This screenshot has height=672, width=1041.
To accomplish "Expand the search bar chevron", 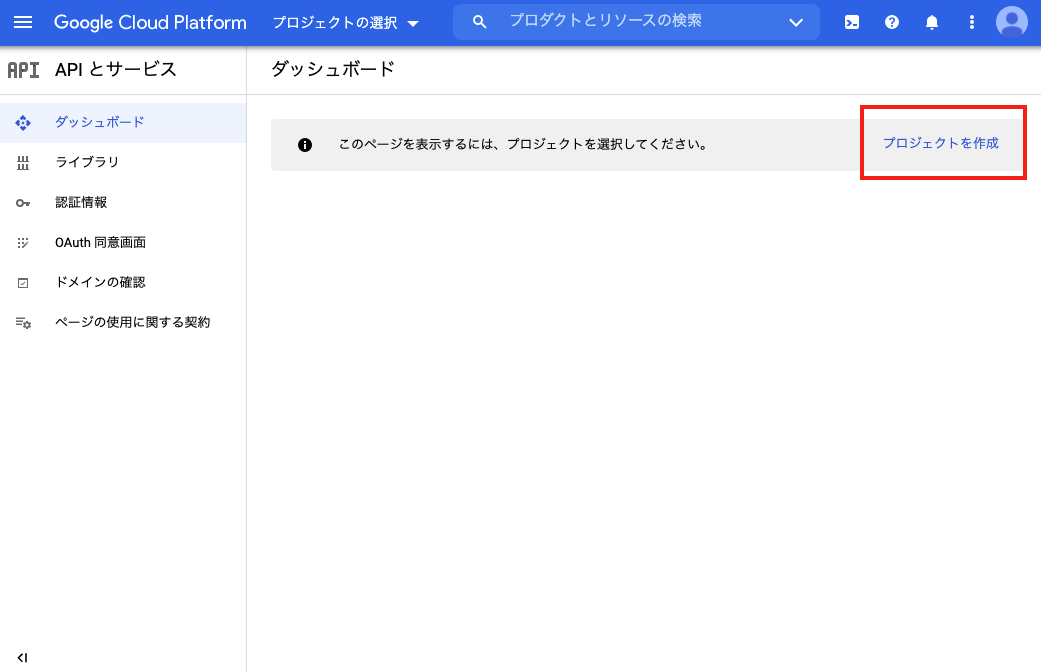I will pyautogui.click(x=796, y=21).
